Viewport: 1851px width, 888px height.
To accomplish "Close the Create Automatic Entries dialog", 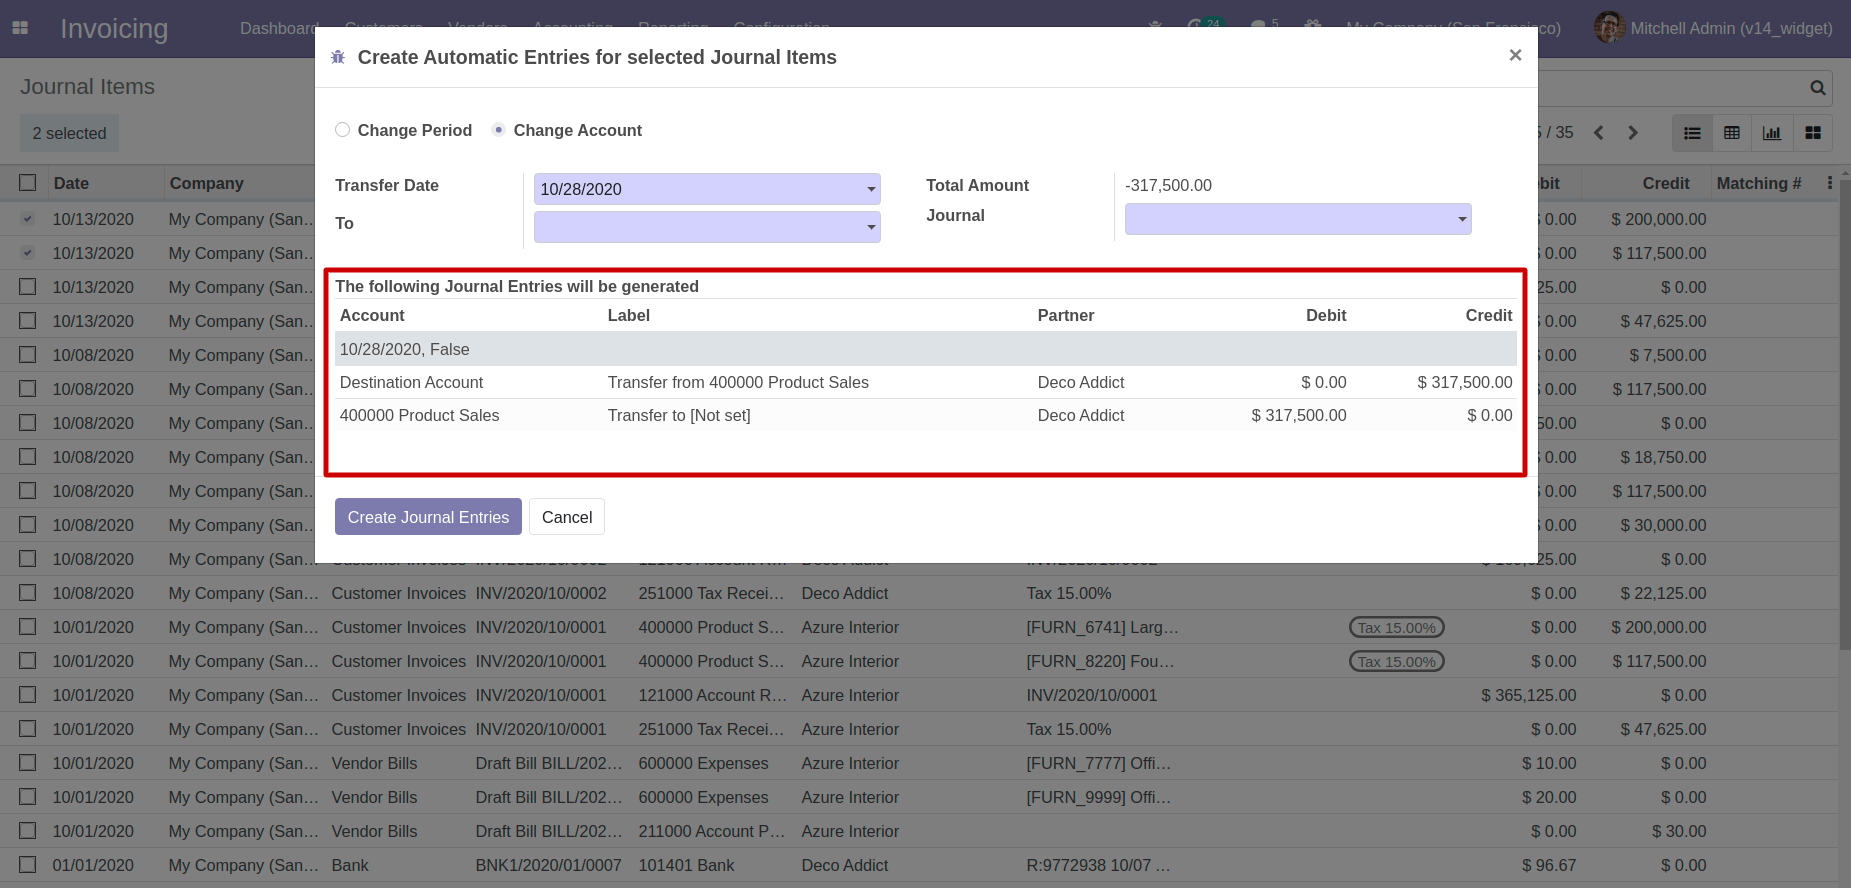I will 1515,55.
